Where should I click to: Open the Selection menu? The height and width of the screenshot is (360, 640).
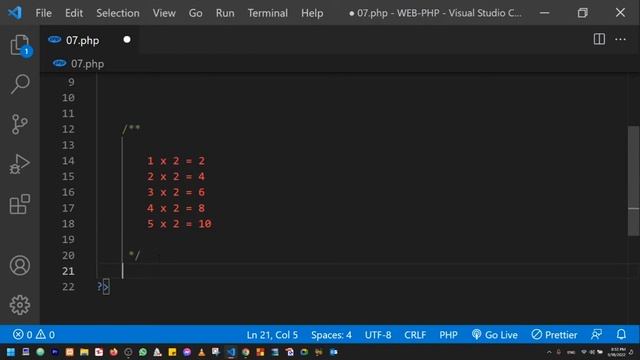118,13
